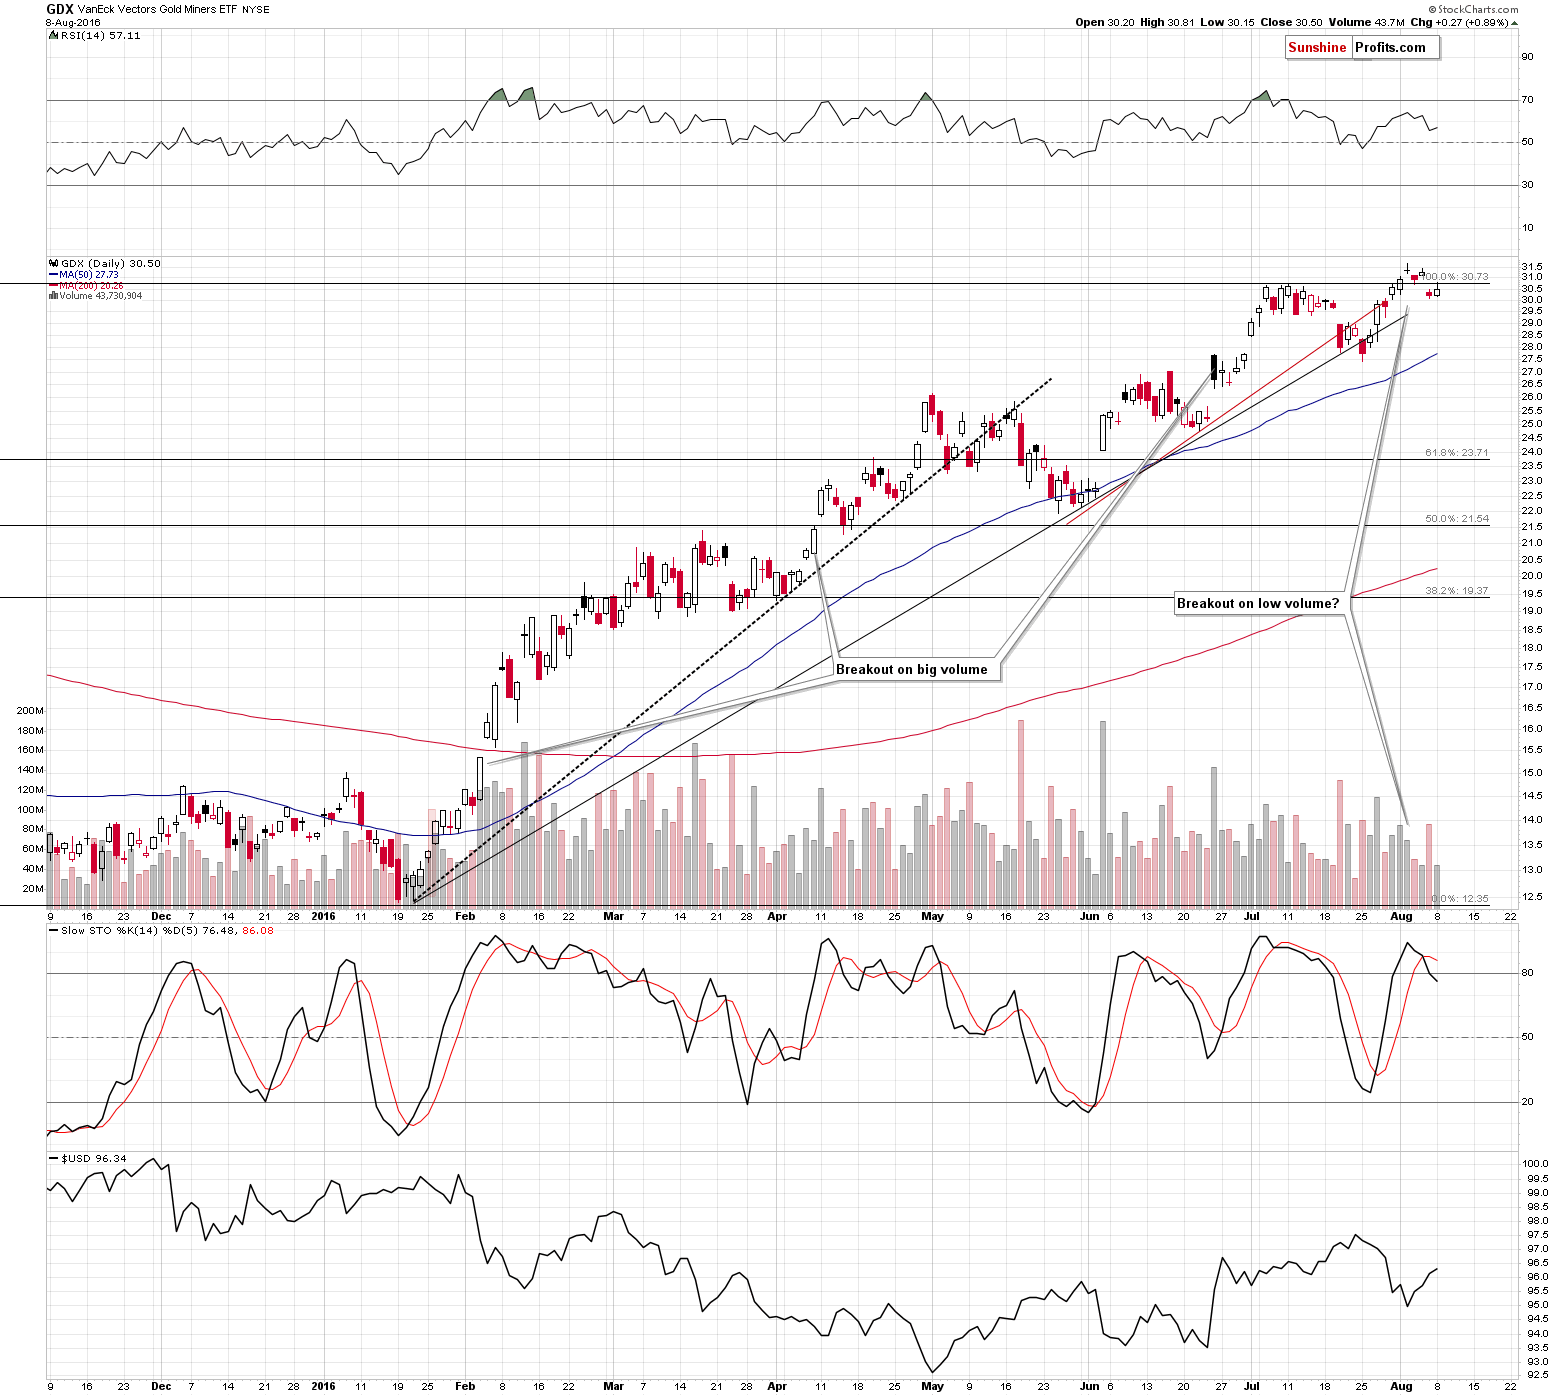The height and width of the screenshot is (1396, 1565).
Task: Click the Volume 43.7M header value
Action: (x=1367, y=22)
